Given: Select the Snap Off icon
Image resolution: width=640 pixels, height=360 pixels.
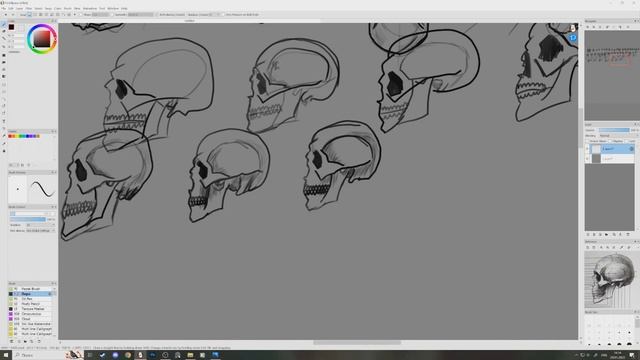Looking at the screenshot, I should click(x=29, y=15).
